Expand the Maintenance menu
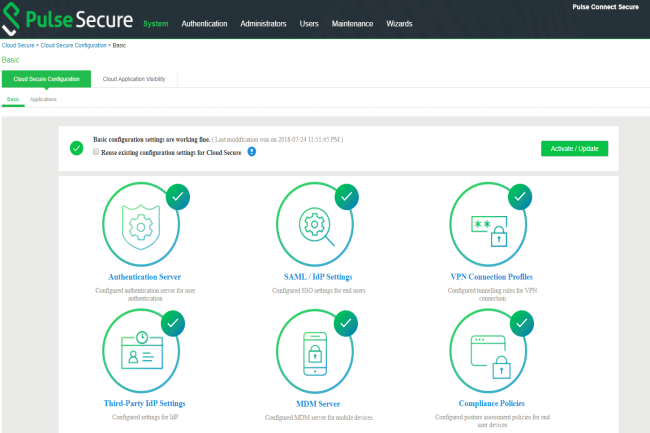This screenshot has height=433, width=650. coord(353,23)
